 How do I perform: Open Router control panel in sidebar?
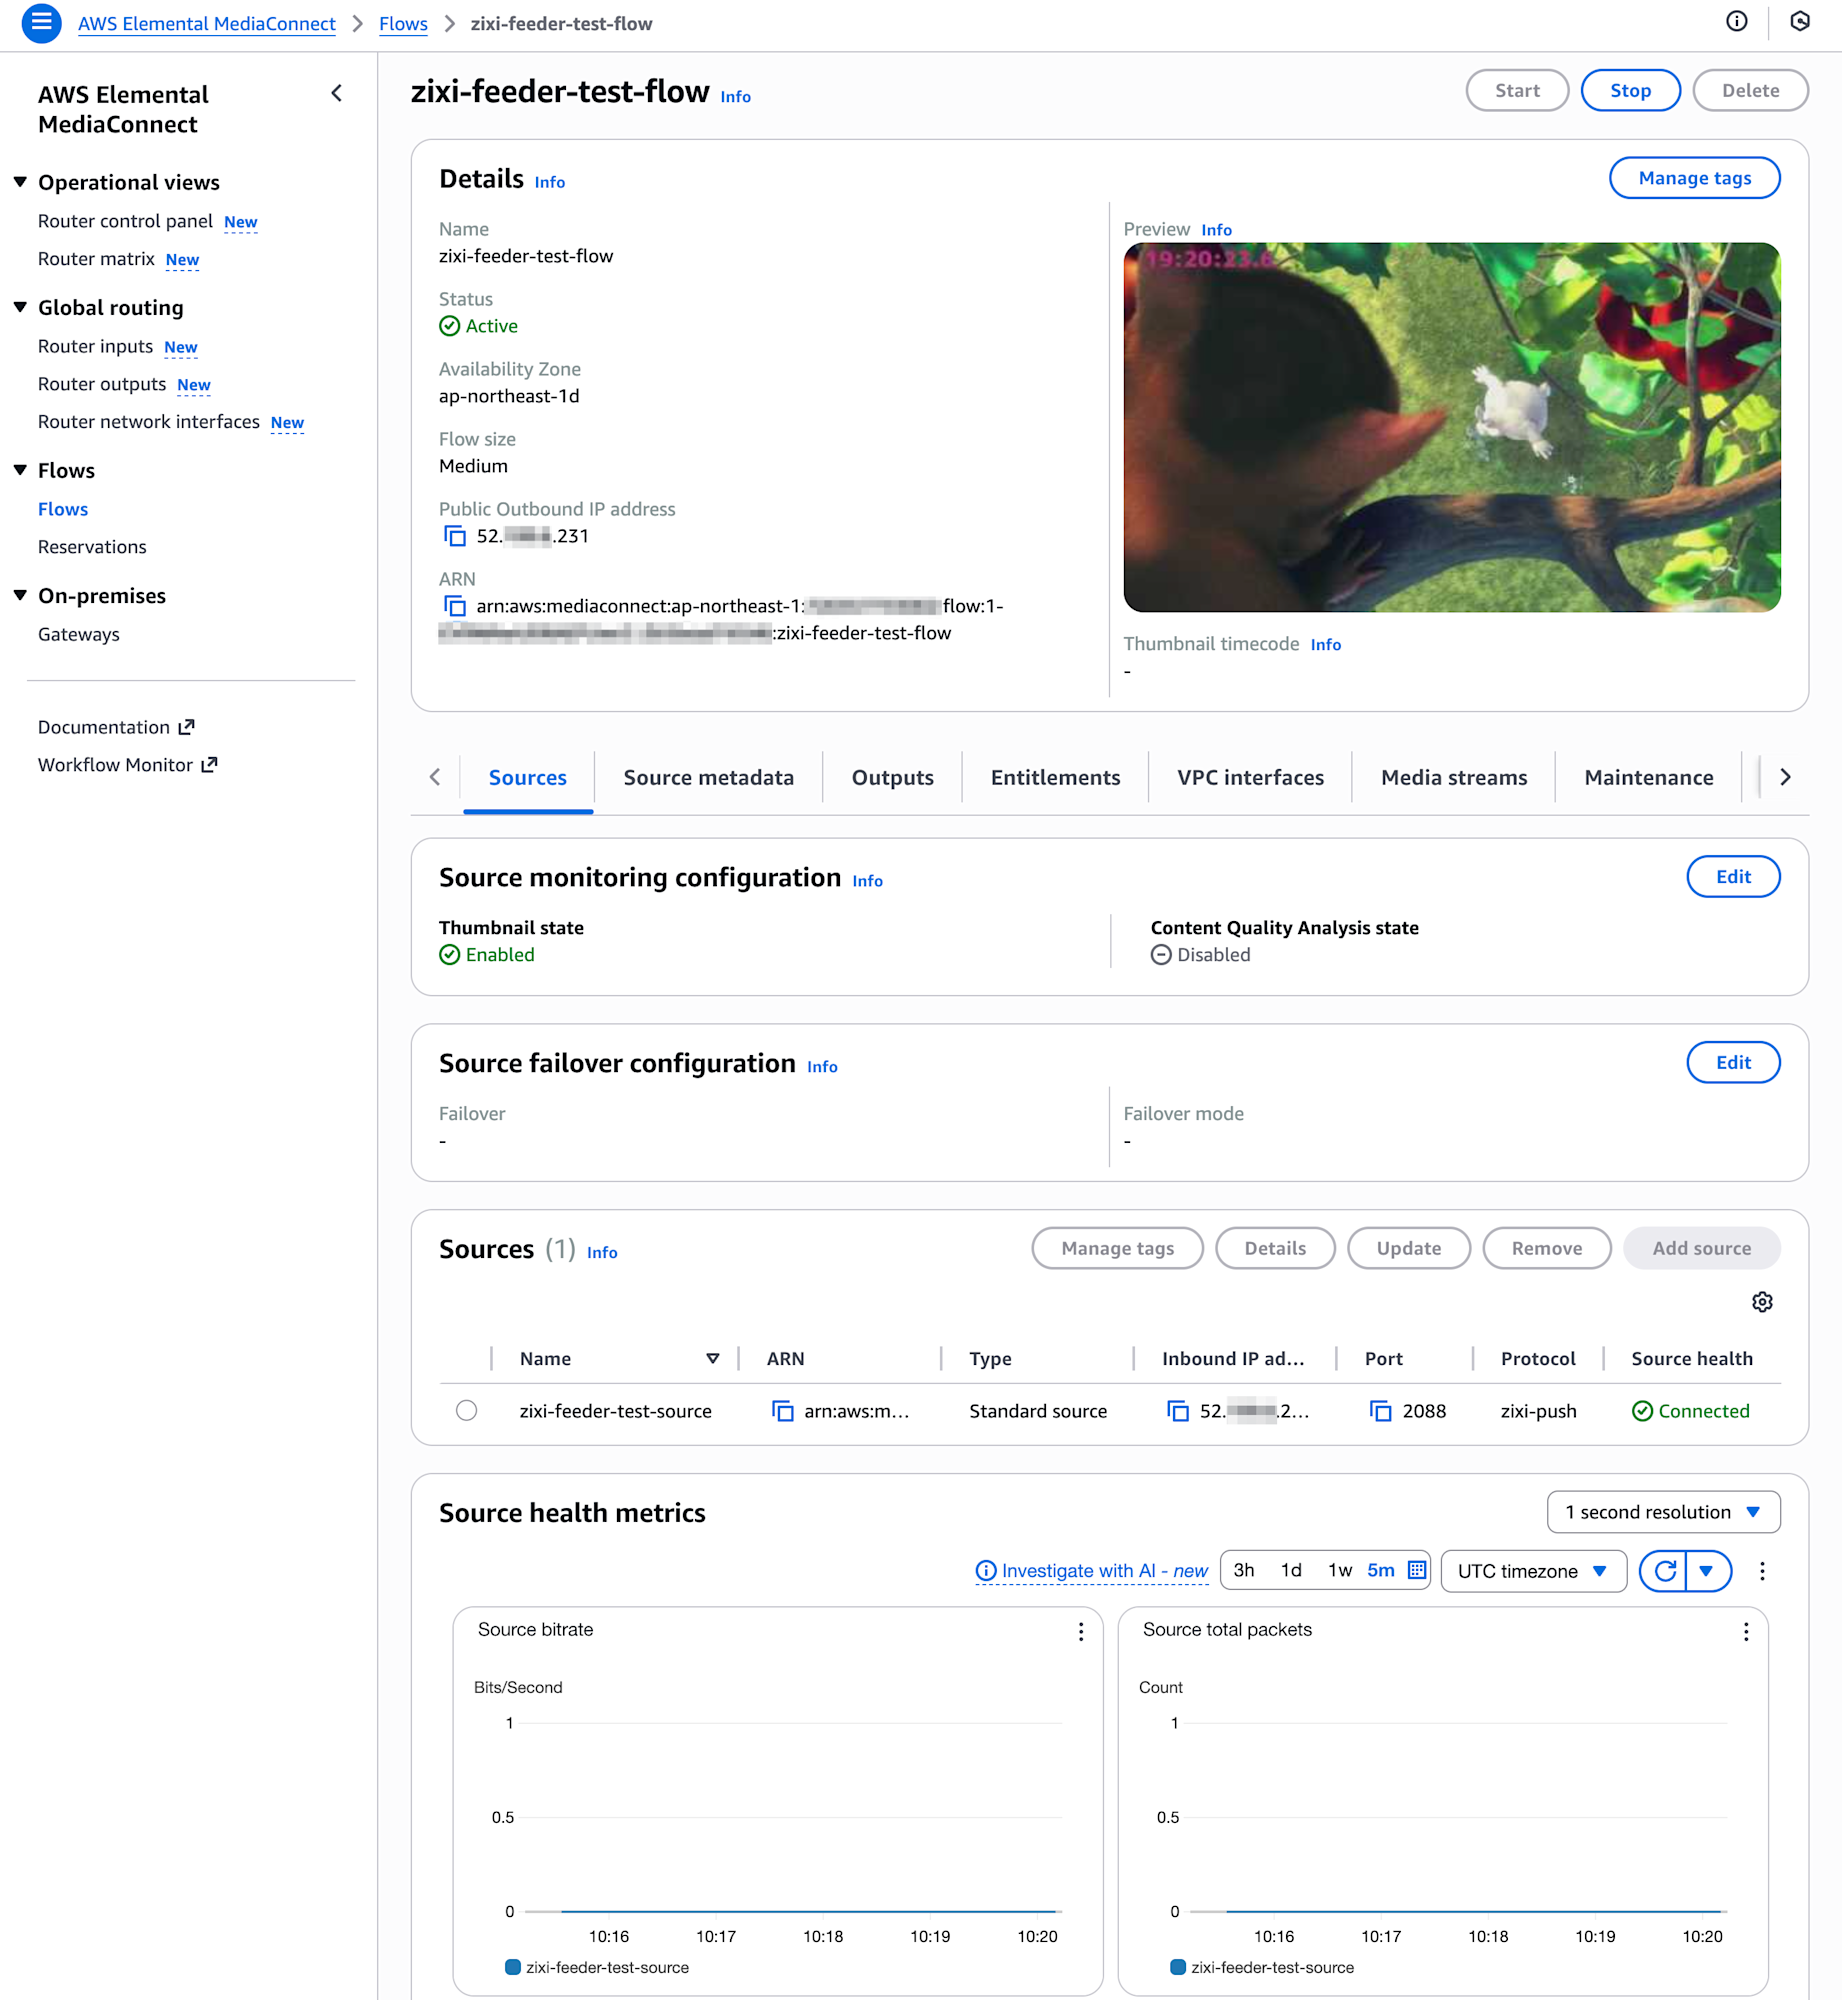(x=125, y=221)
